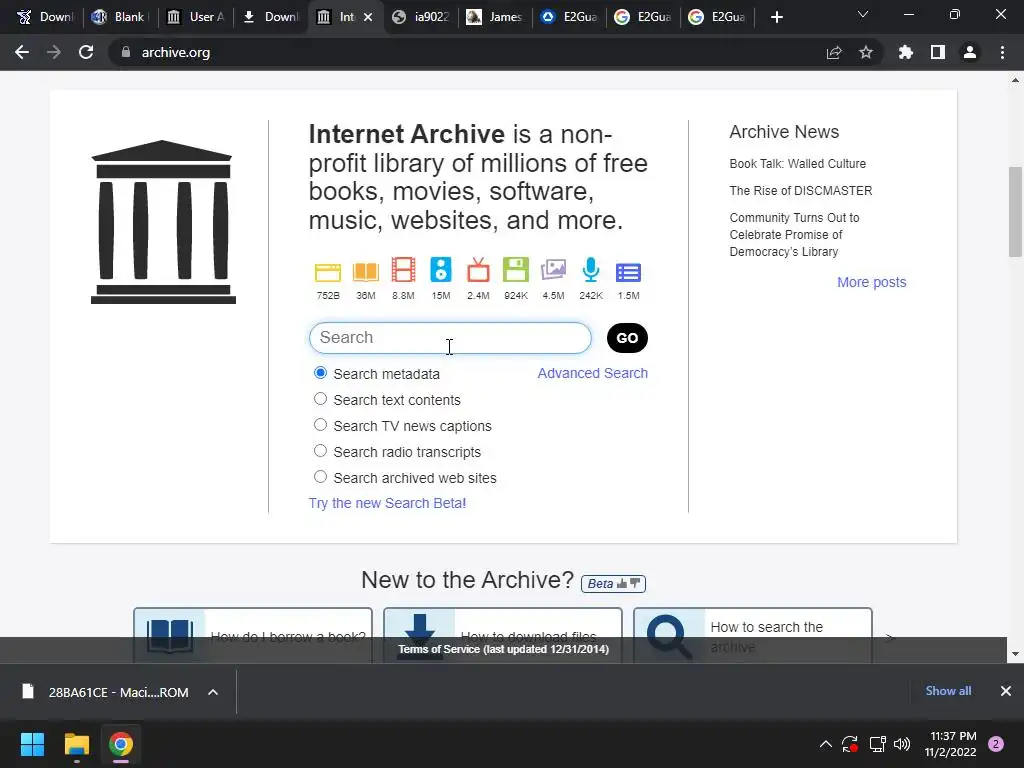
Task: Open How to search the archive card
Action: [752, 636]
